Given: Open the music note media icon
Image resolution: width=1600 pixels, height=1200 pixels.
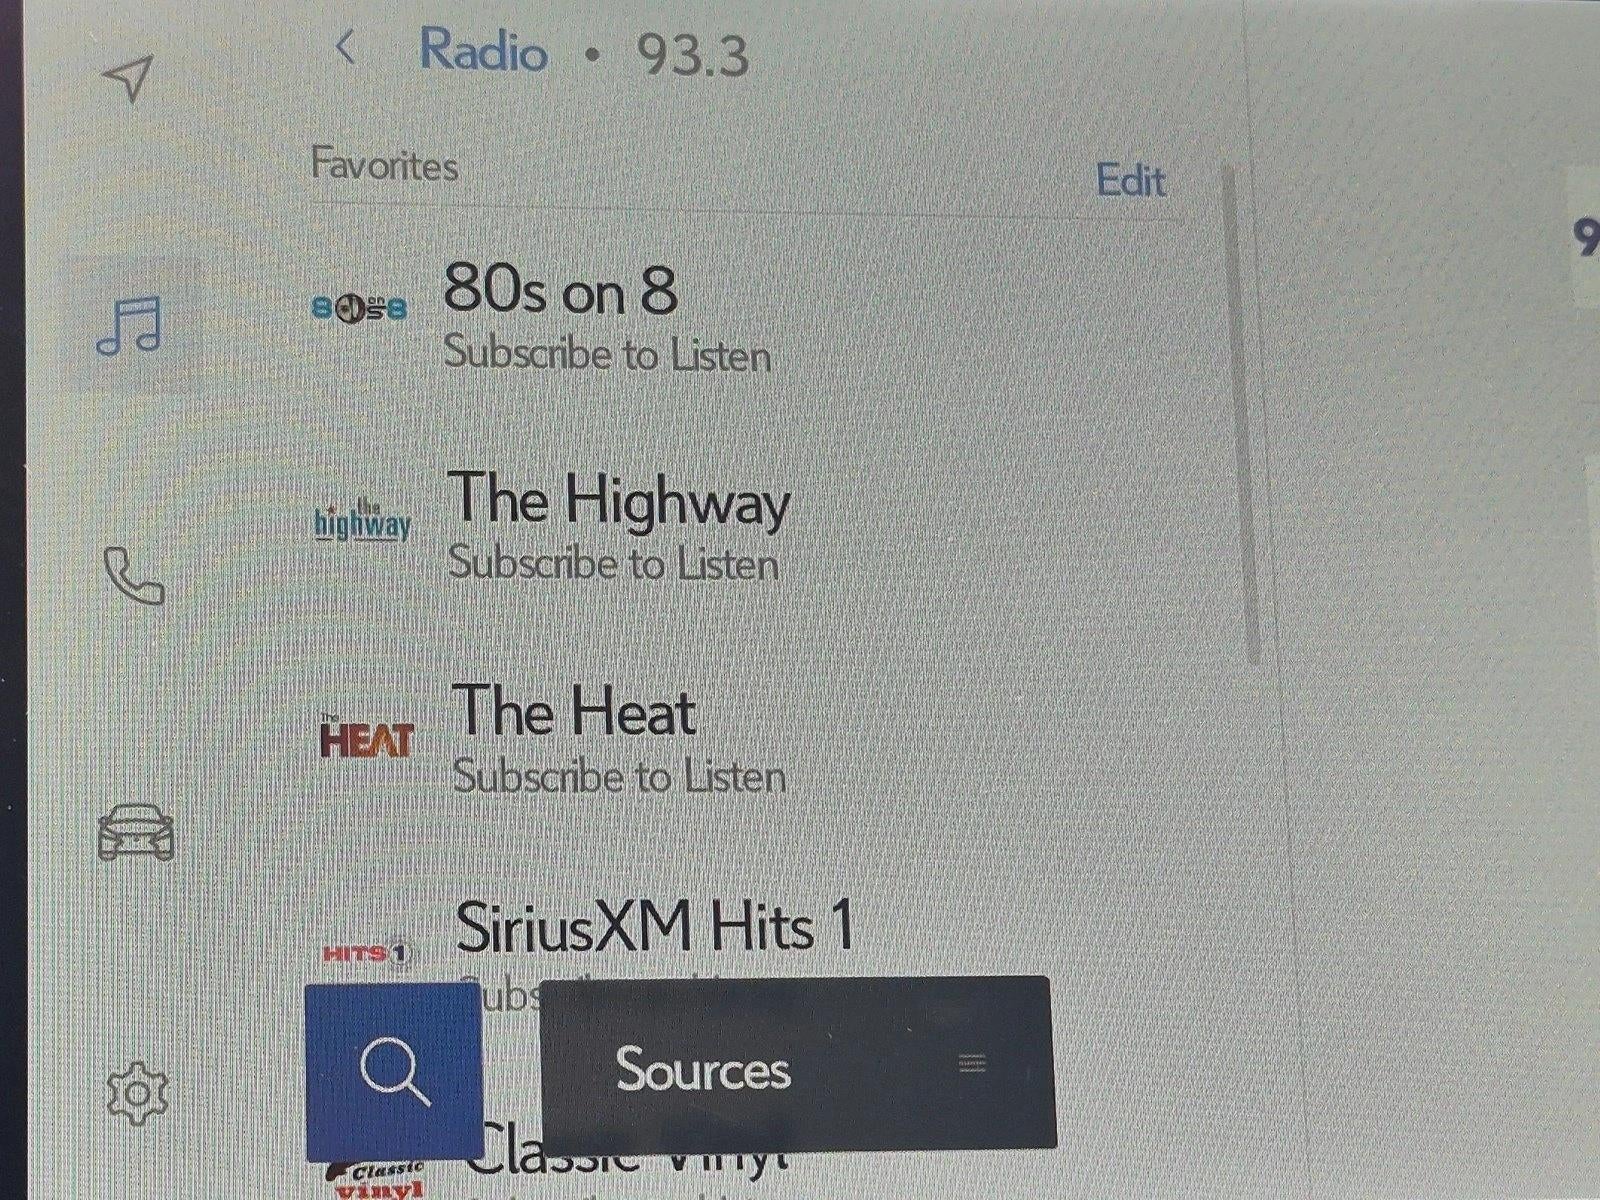Looking at the screenshot, I should (x=130, y=324).
